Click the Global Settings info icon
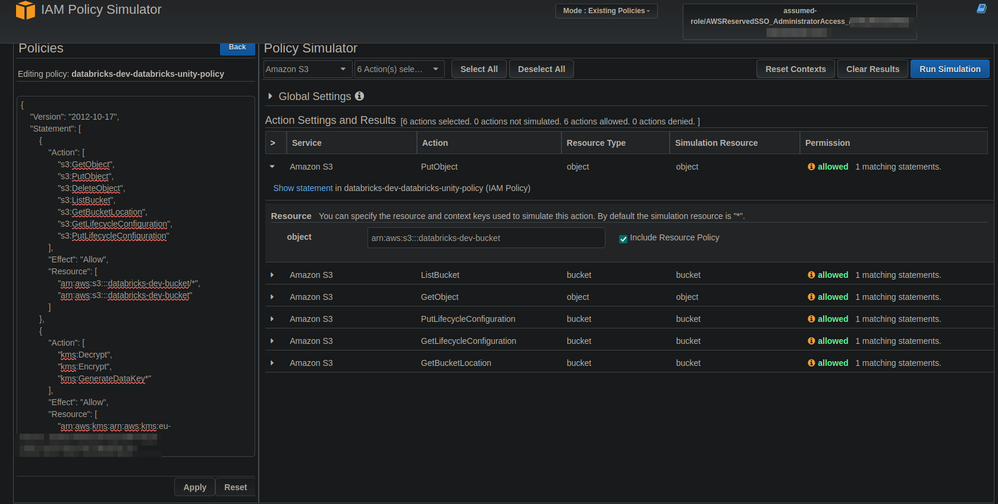Image resolution: width=998 pixels, height=504 pixels. (360, 97)
